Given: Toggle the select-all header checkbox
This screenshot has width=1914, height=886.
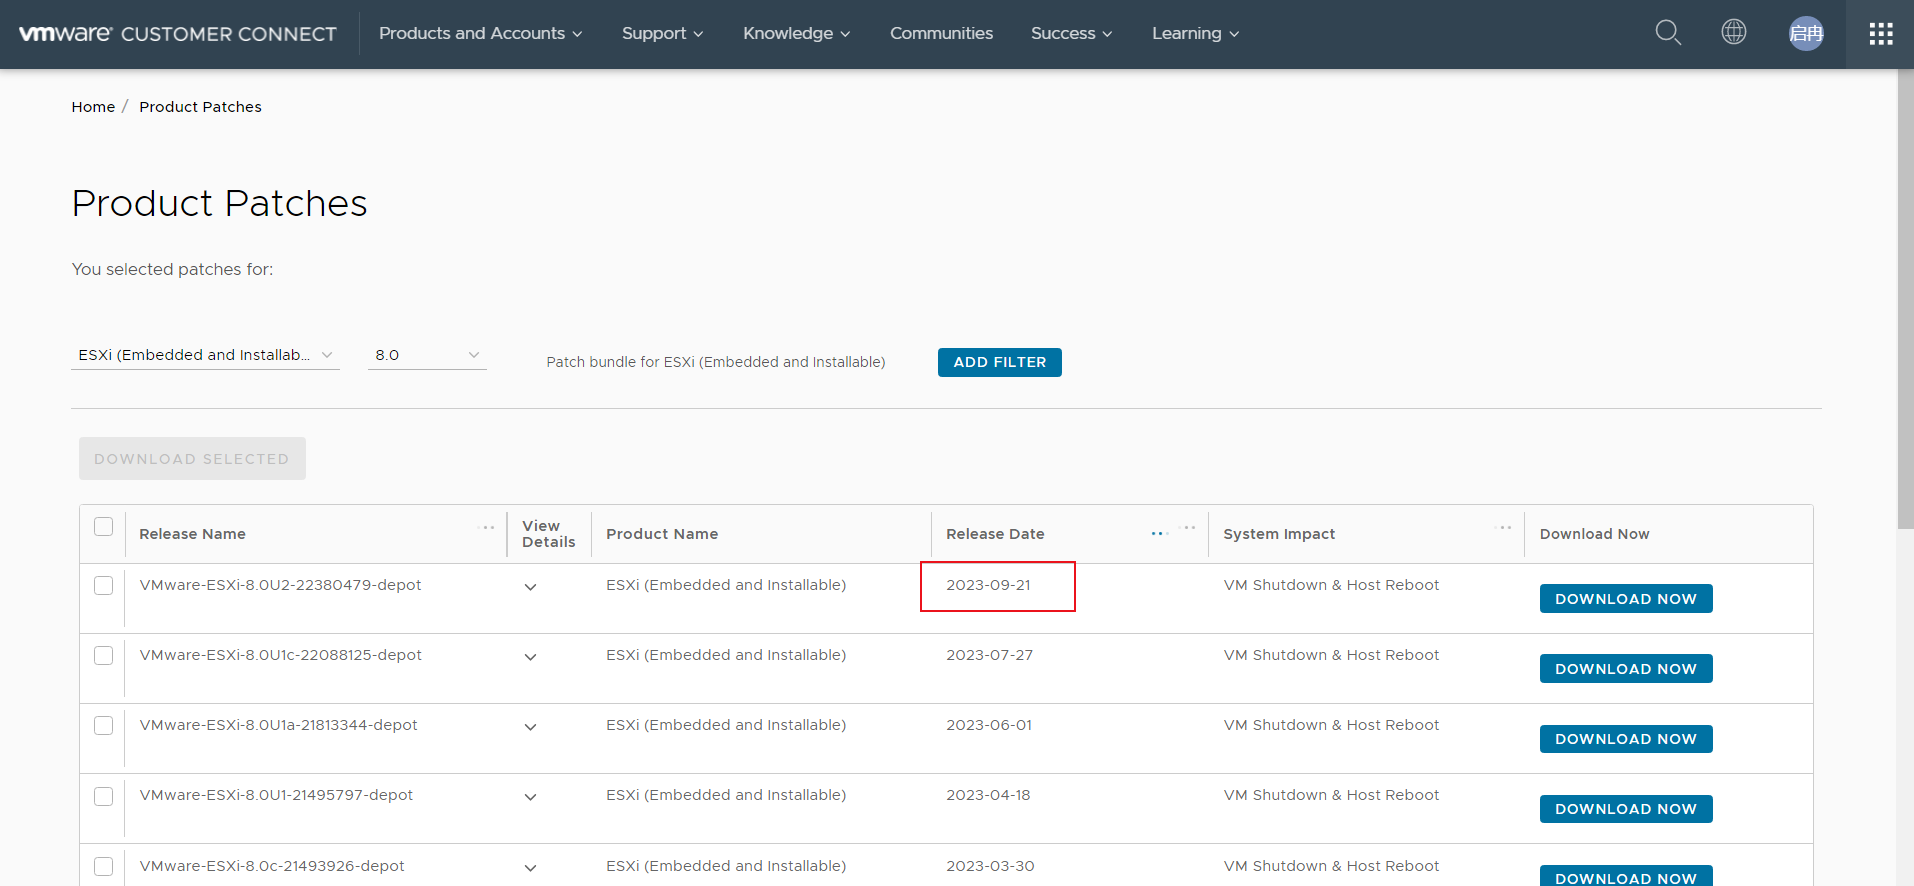Looking at the screenshot, I should [x=104, y=527].
